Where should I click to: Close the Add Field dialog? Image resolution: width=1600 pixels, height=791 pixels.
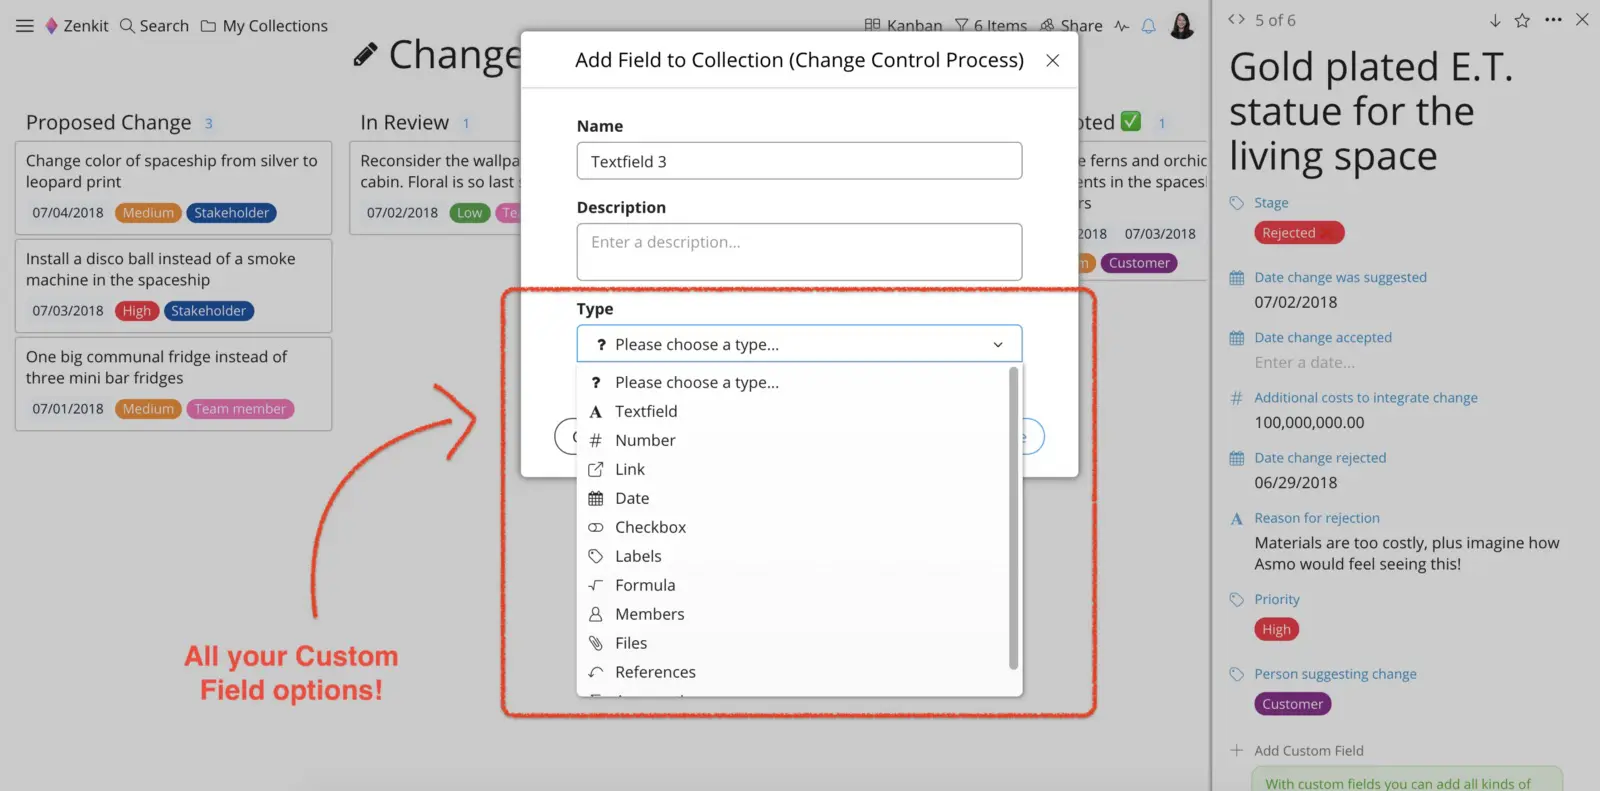[1052, 60]
